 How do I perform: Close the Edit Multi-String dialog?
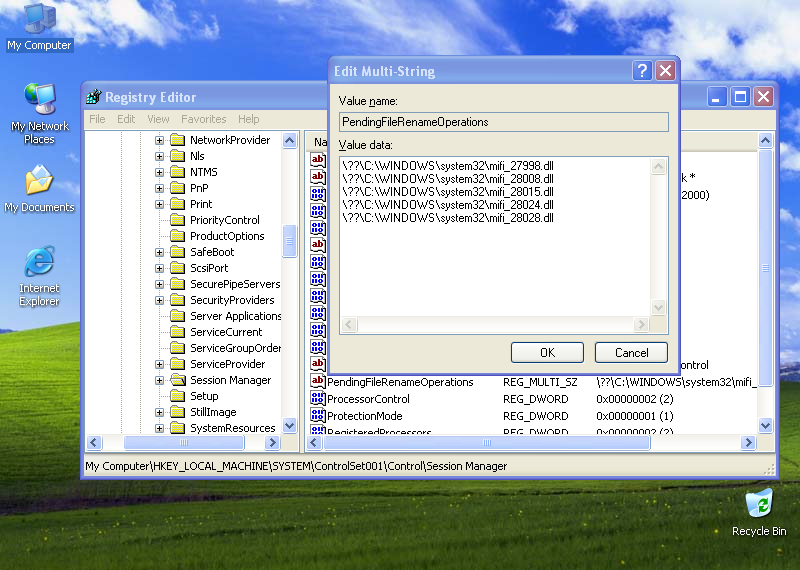pyautogui.click(x=665, y=70)
